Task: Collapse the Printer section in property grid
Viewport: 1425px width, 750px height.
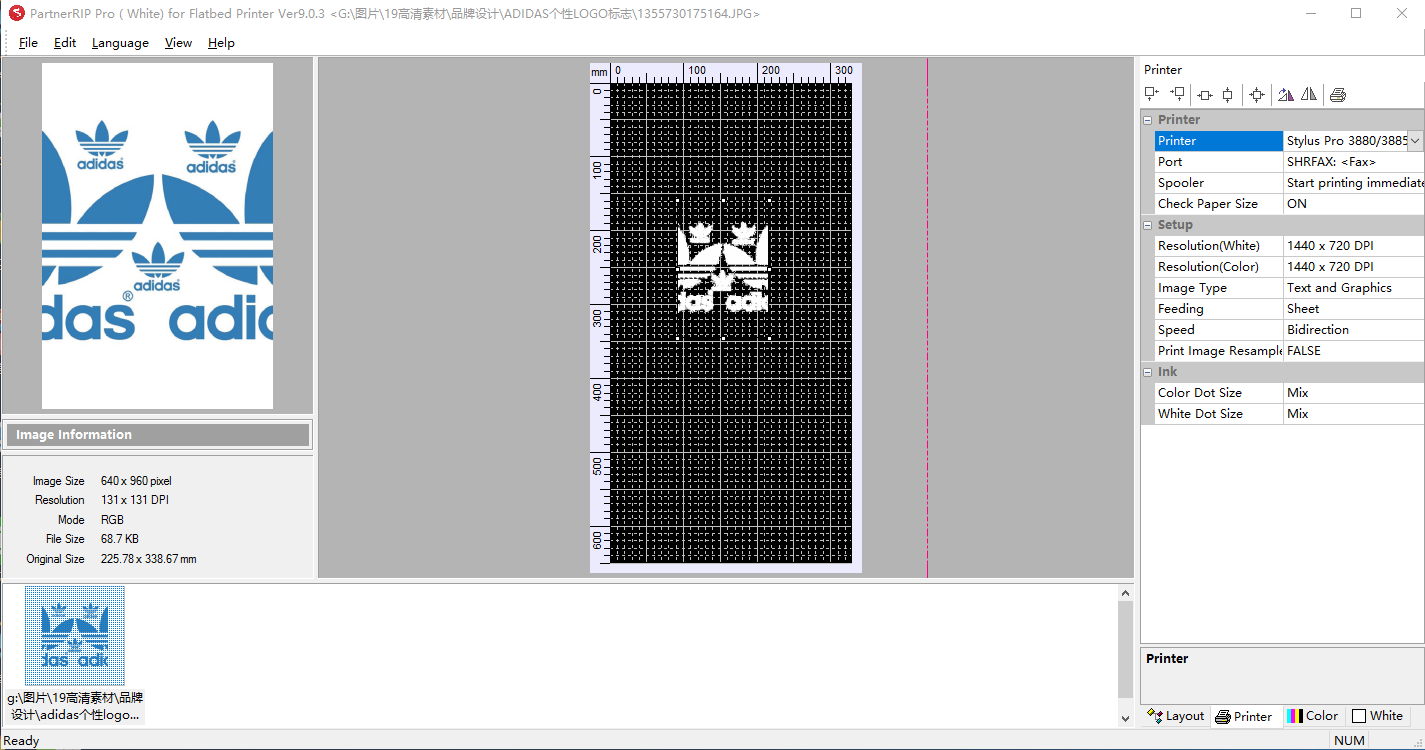Action: point(1148,120)
